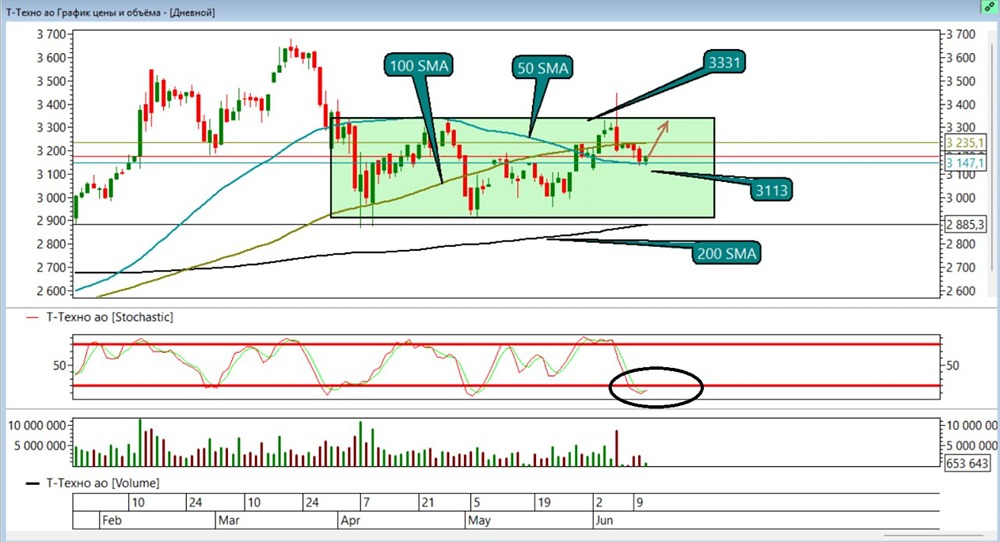Click the 2 600 label on the right price axis
Image resolution: width=1000 pixels, height=542 pixels.
961,291
